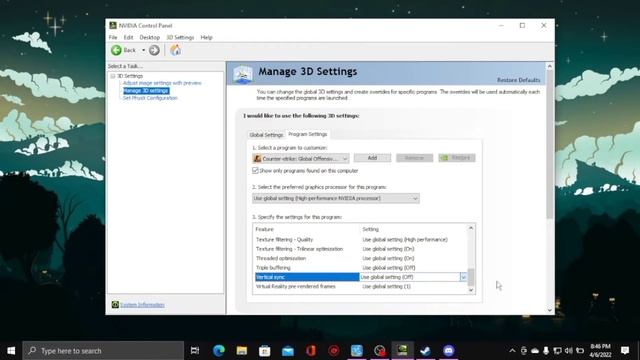Open the Counter-strike program dropdown
The image size is (640, 360).
[301, 158]
